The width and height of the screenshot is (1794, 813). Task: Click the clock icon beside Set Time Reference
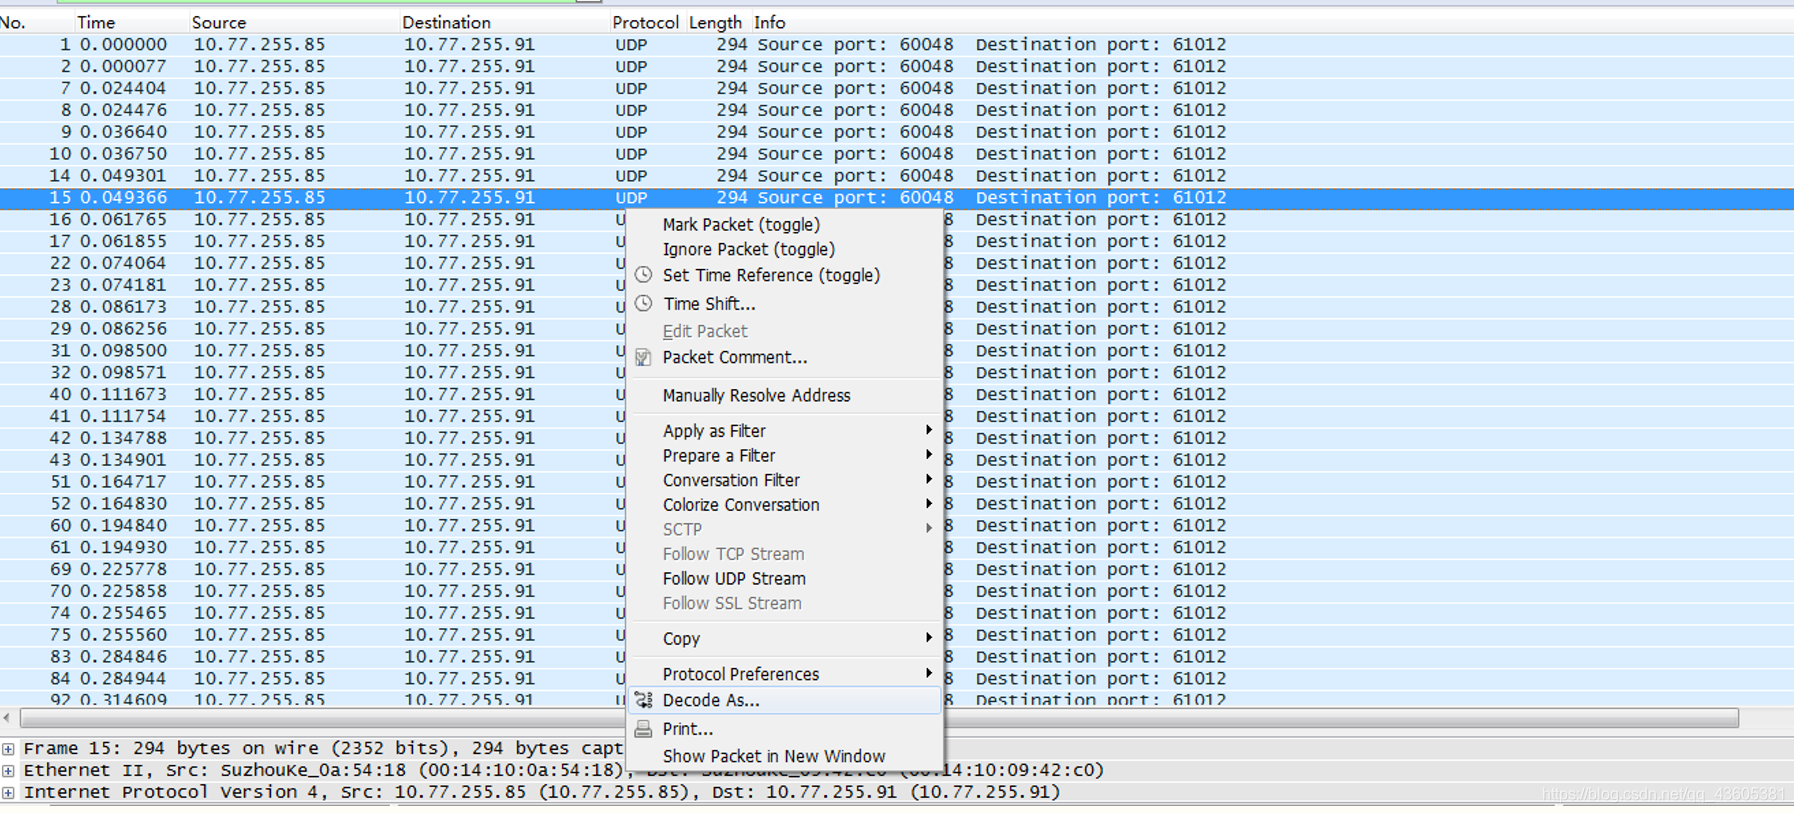(x=643, y=274)
